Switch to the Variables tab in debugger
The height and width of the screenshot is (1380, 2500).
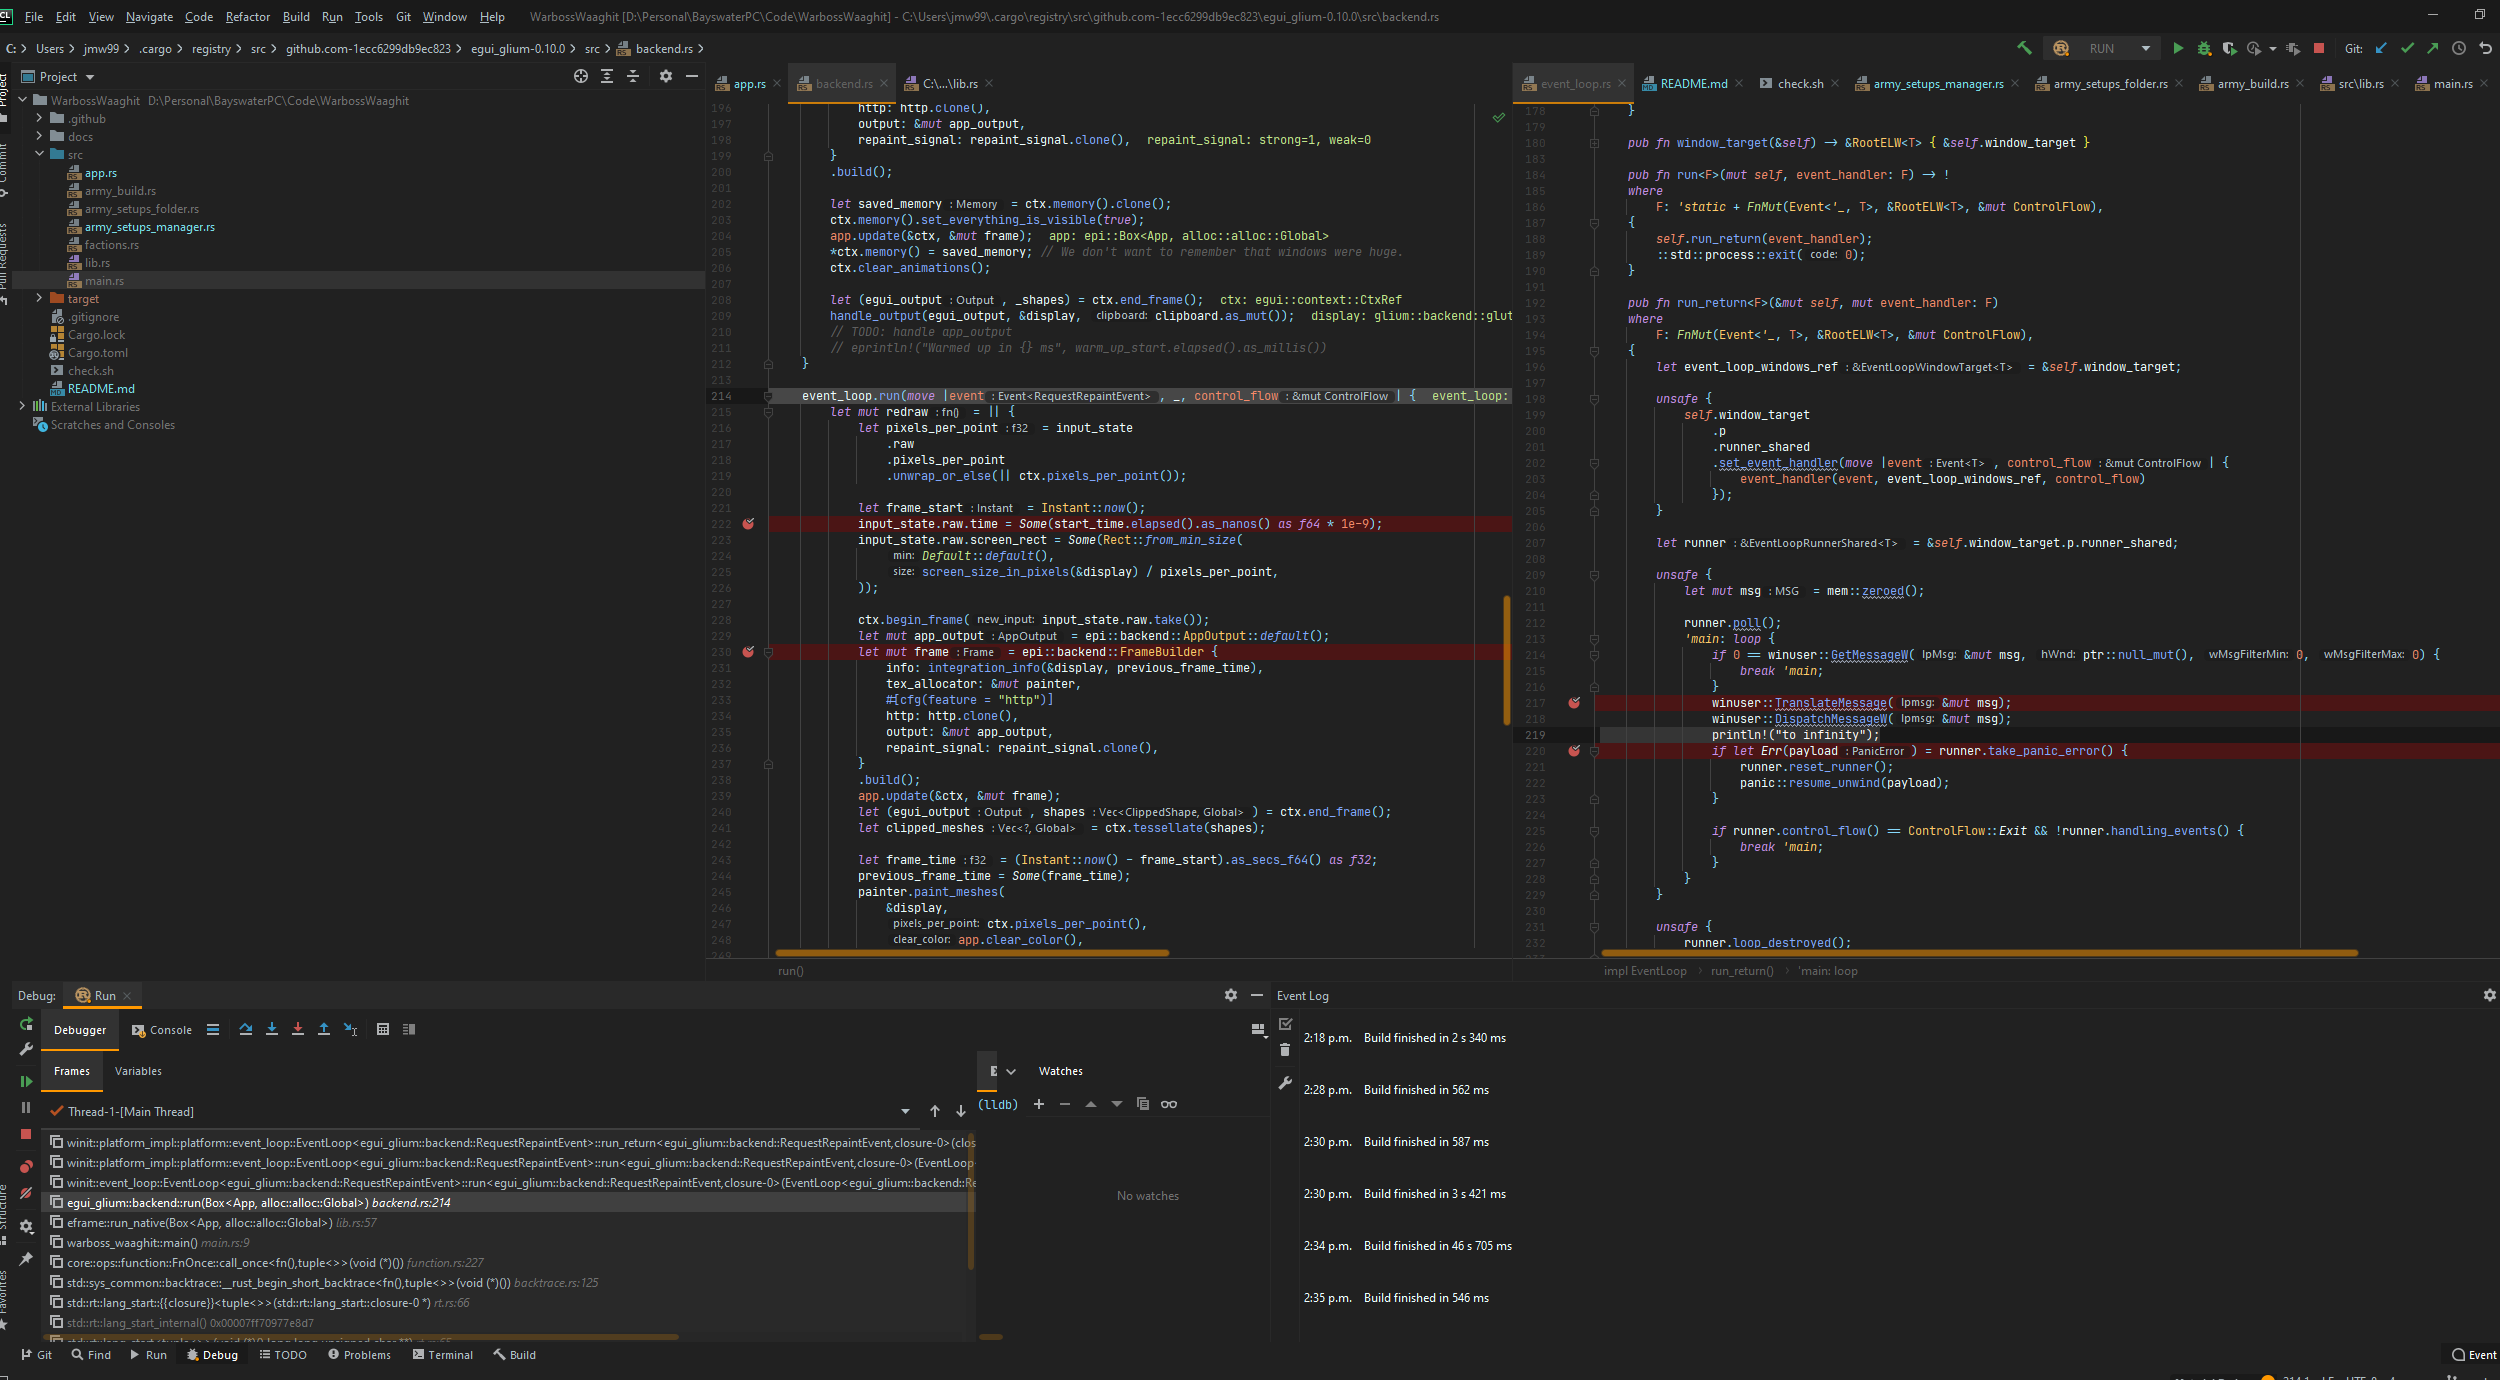tap(138, 1071)
